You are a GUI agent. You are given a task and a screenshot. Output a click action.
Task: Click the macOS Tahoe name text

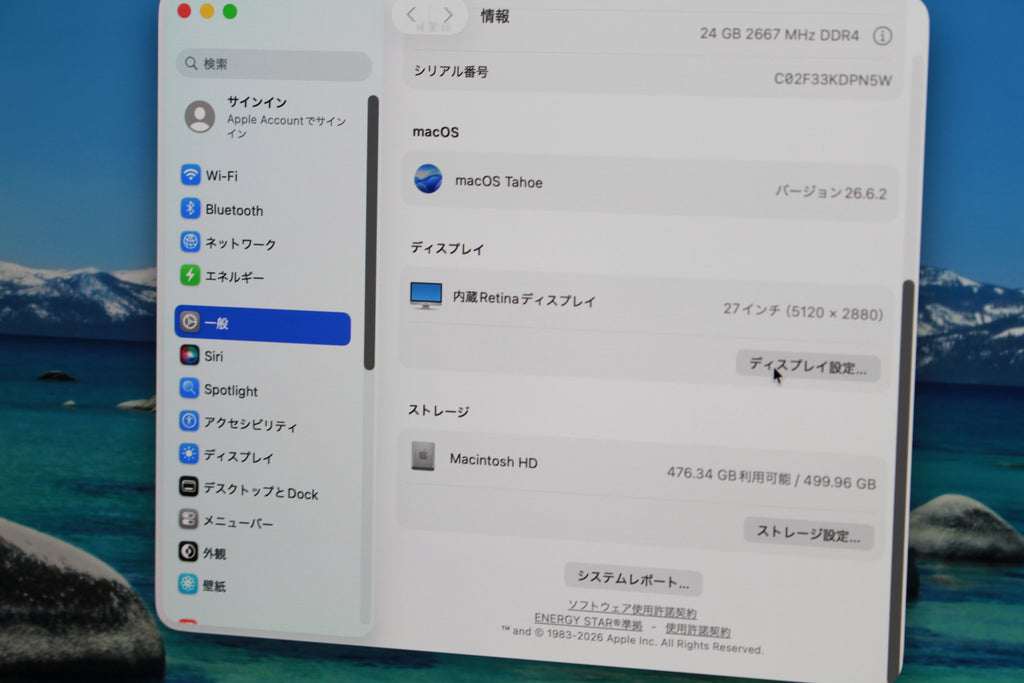499,182
